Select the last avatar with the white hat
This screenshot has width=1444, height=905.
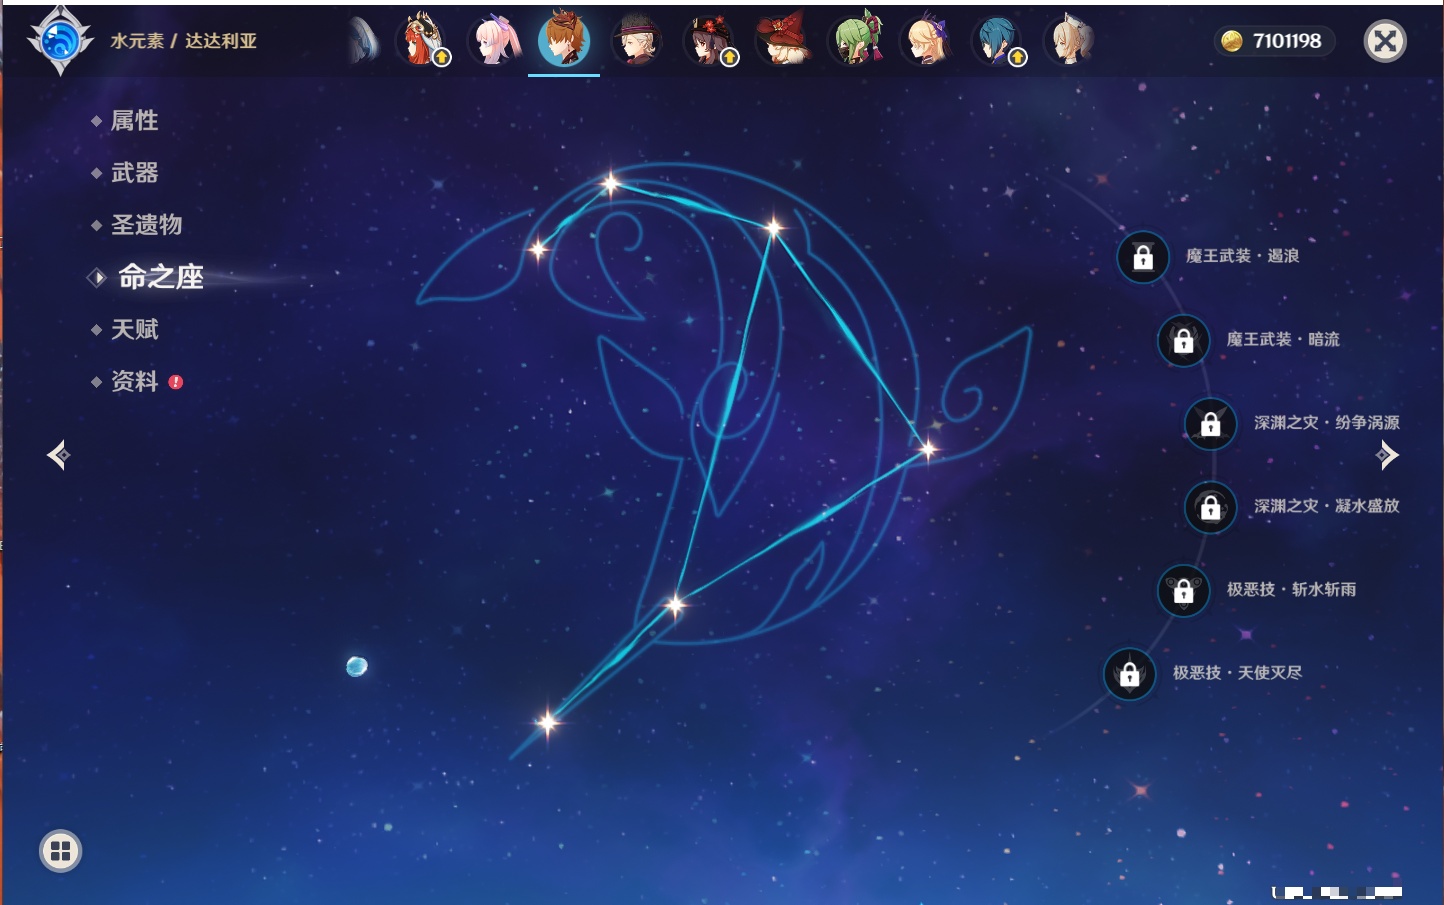[1069, 41]
